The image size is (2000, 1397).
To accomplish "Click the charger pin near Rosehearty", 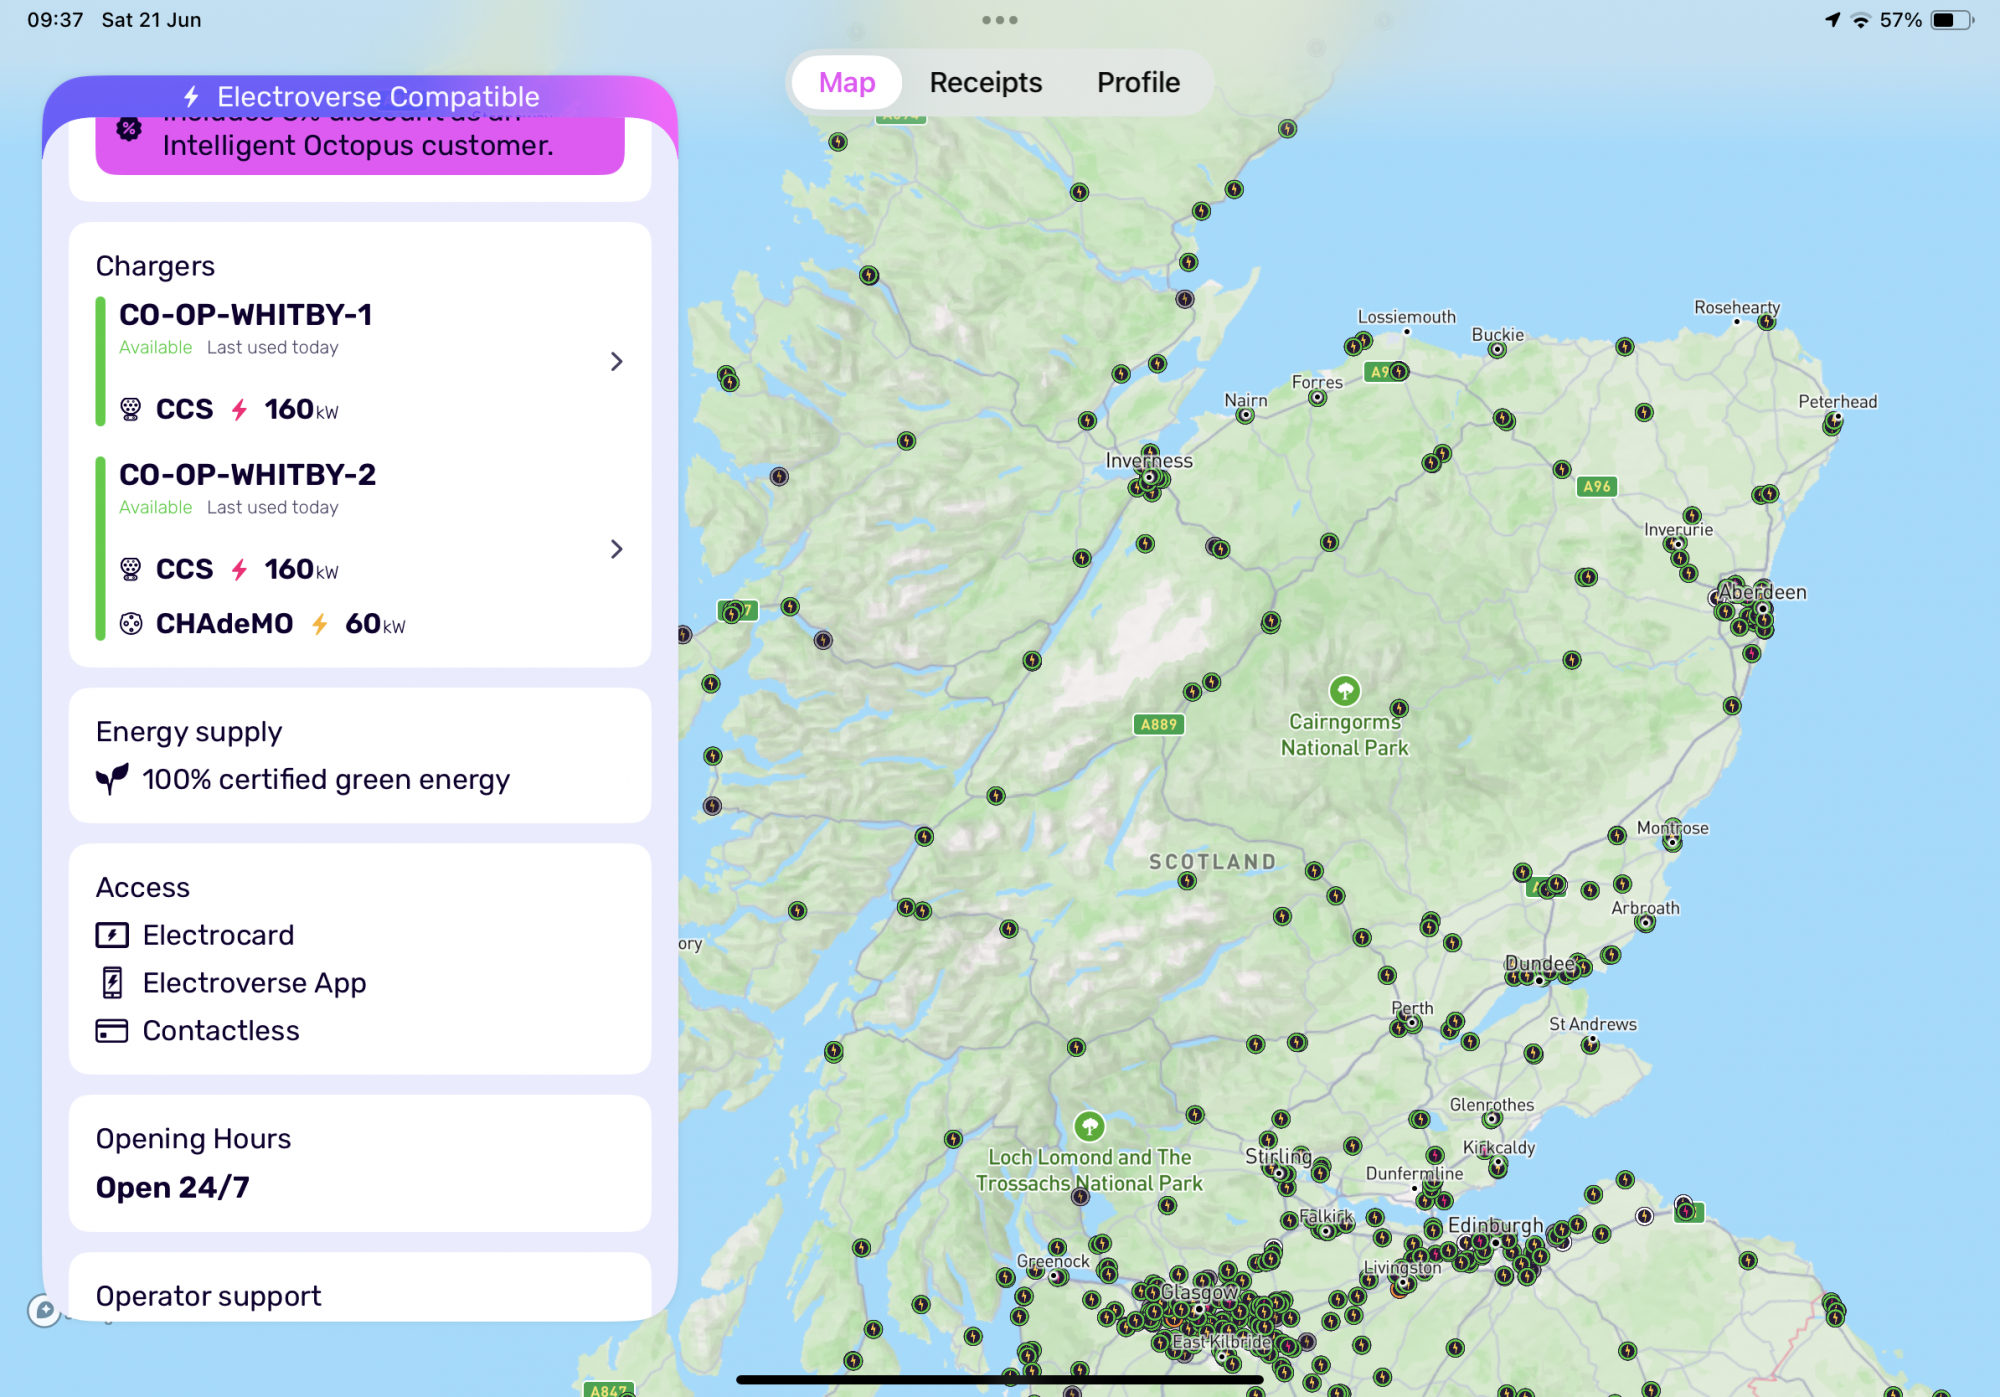I will pos(1767,321).
